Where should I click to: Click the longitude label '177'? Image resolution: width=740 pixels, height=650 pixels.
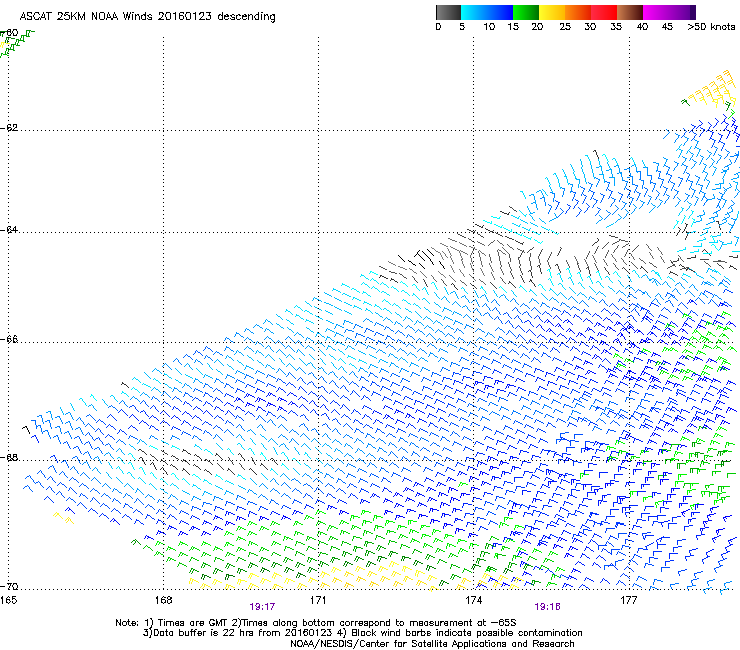[629, 600]
